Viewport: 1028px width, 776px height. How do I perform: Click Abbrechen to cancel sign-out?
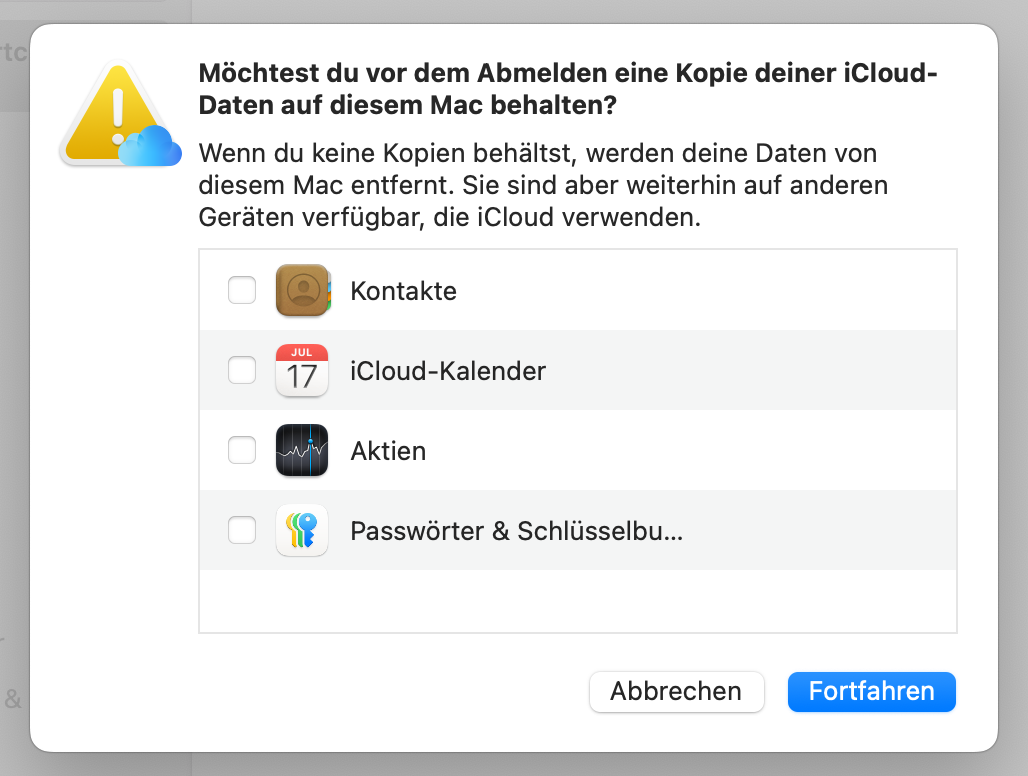(x=677, y=691)
